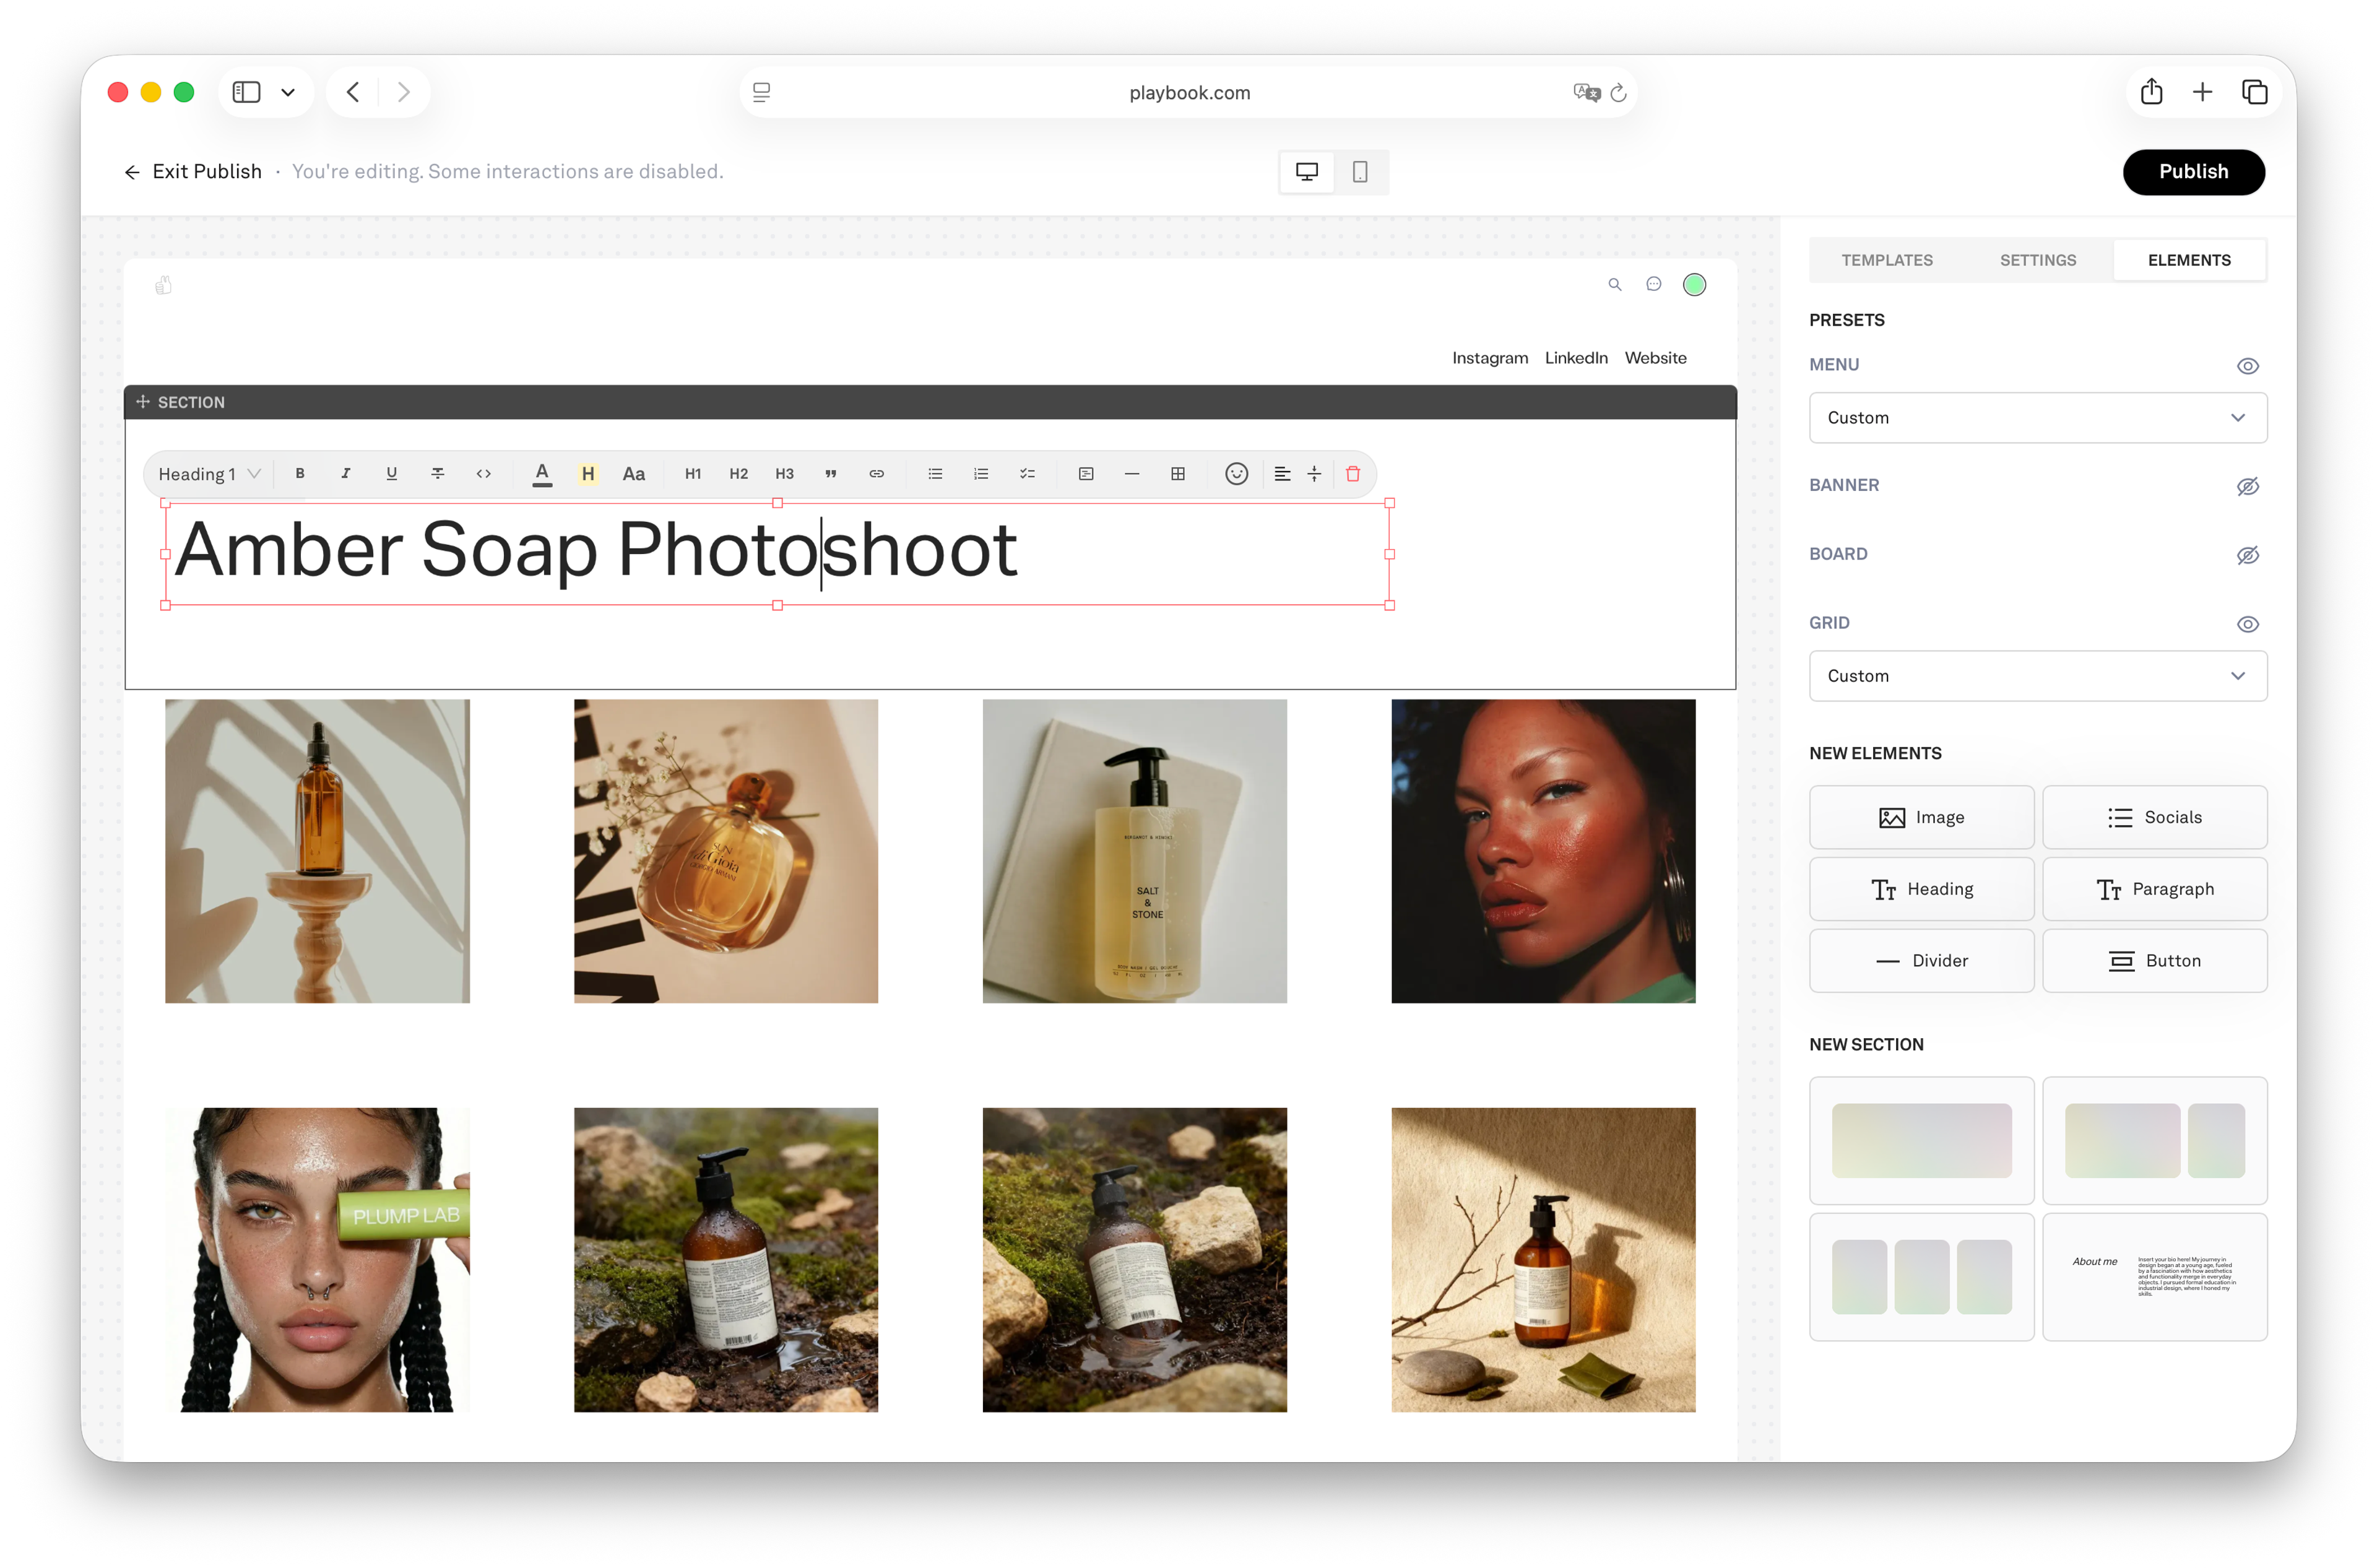Set heading level to H3

pos(784,474)
